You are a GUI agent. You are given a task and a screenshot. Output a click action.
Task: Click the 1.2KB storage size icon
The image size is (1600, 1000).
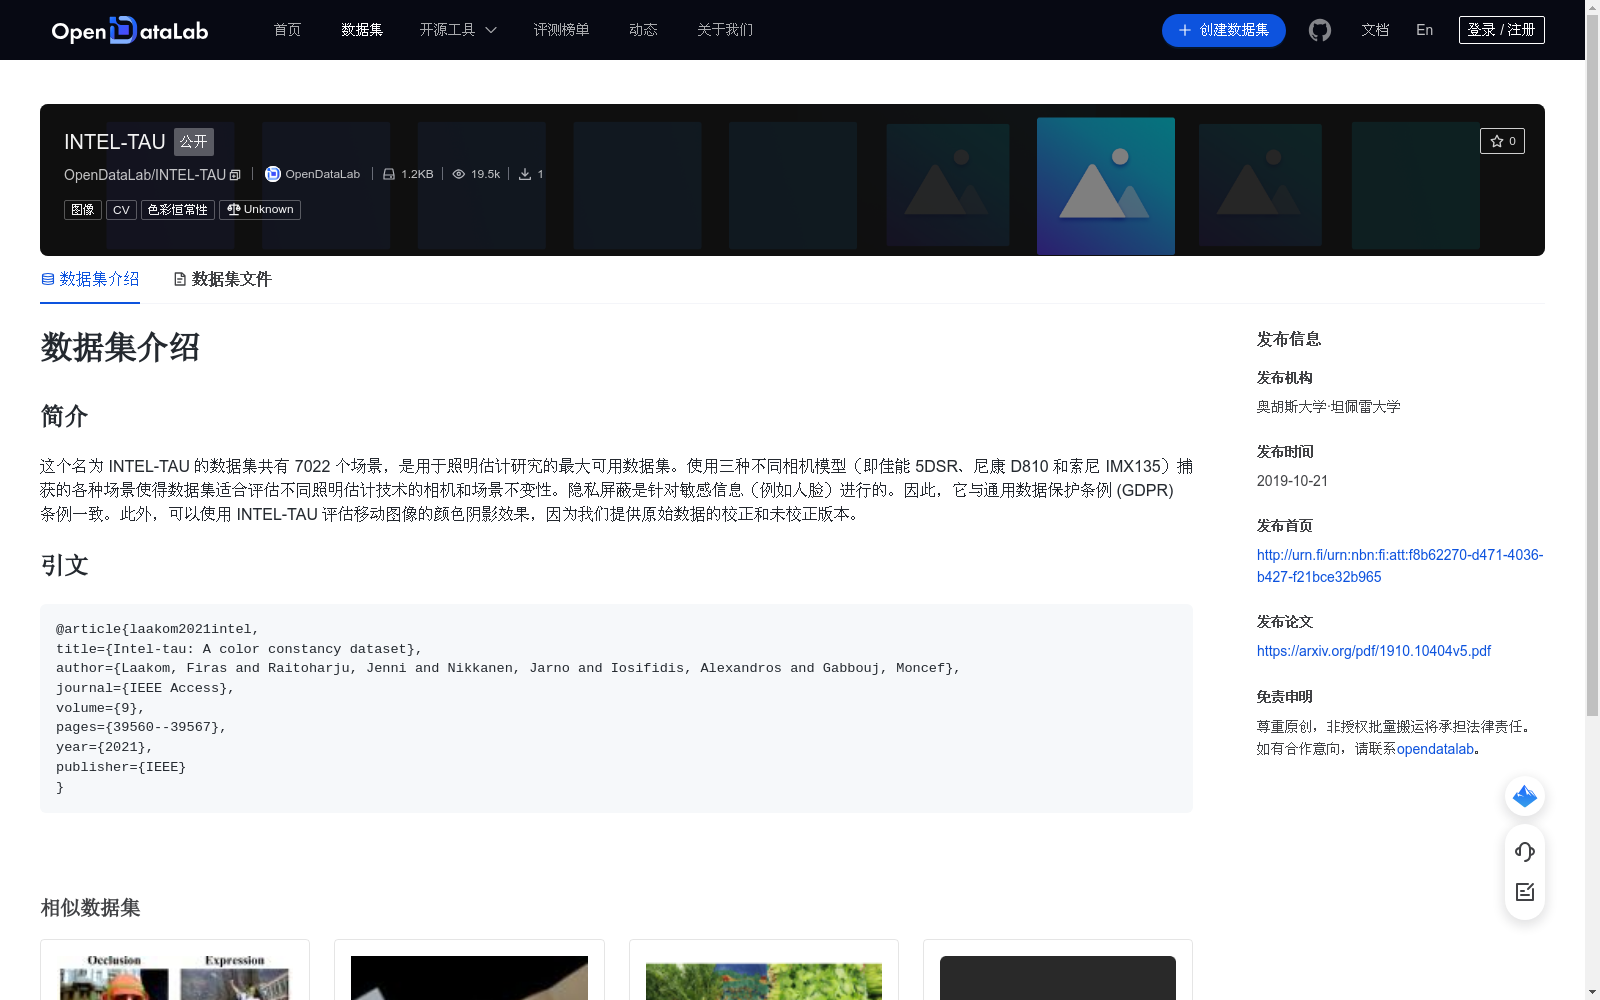[x=389, y=174]
